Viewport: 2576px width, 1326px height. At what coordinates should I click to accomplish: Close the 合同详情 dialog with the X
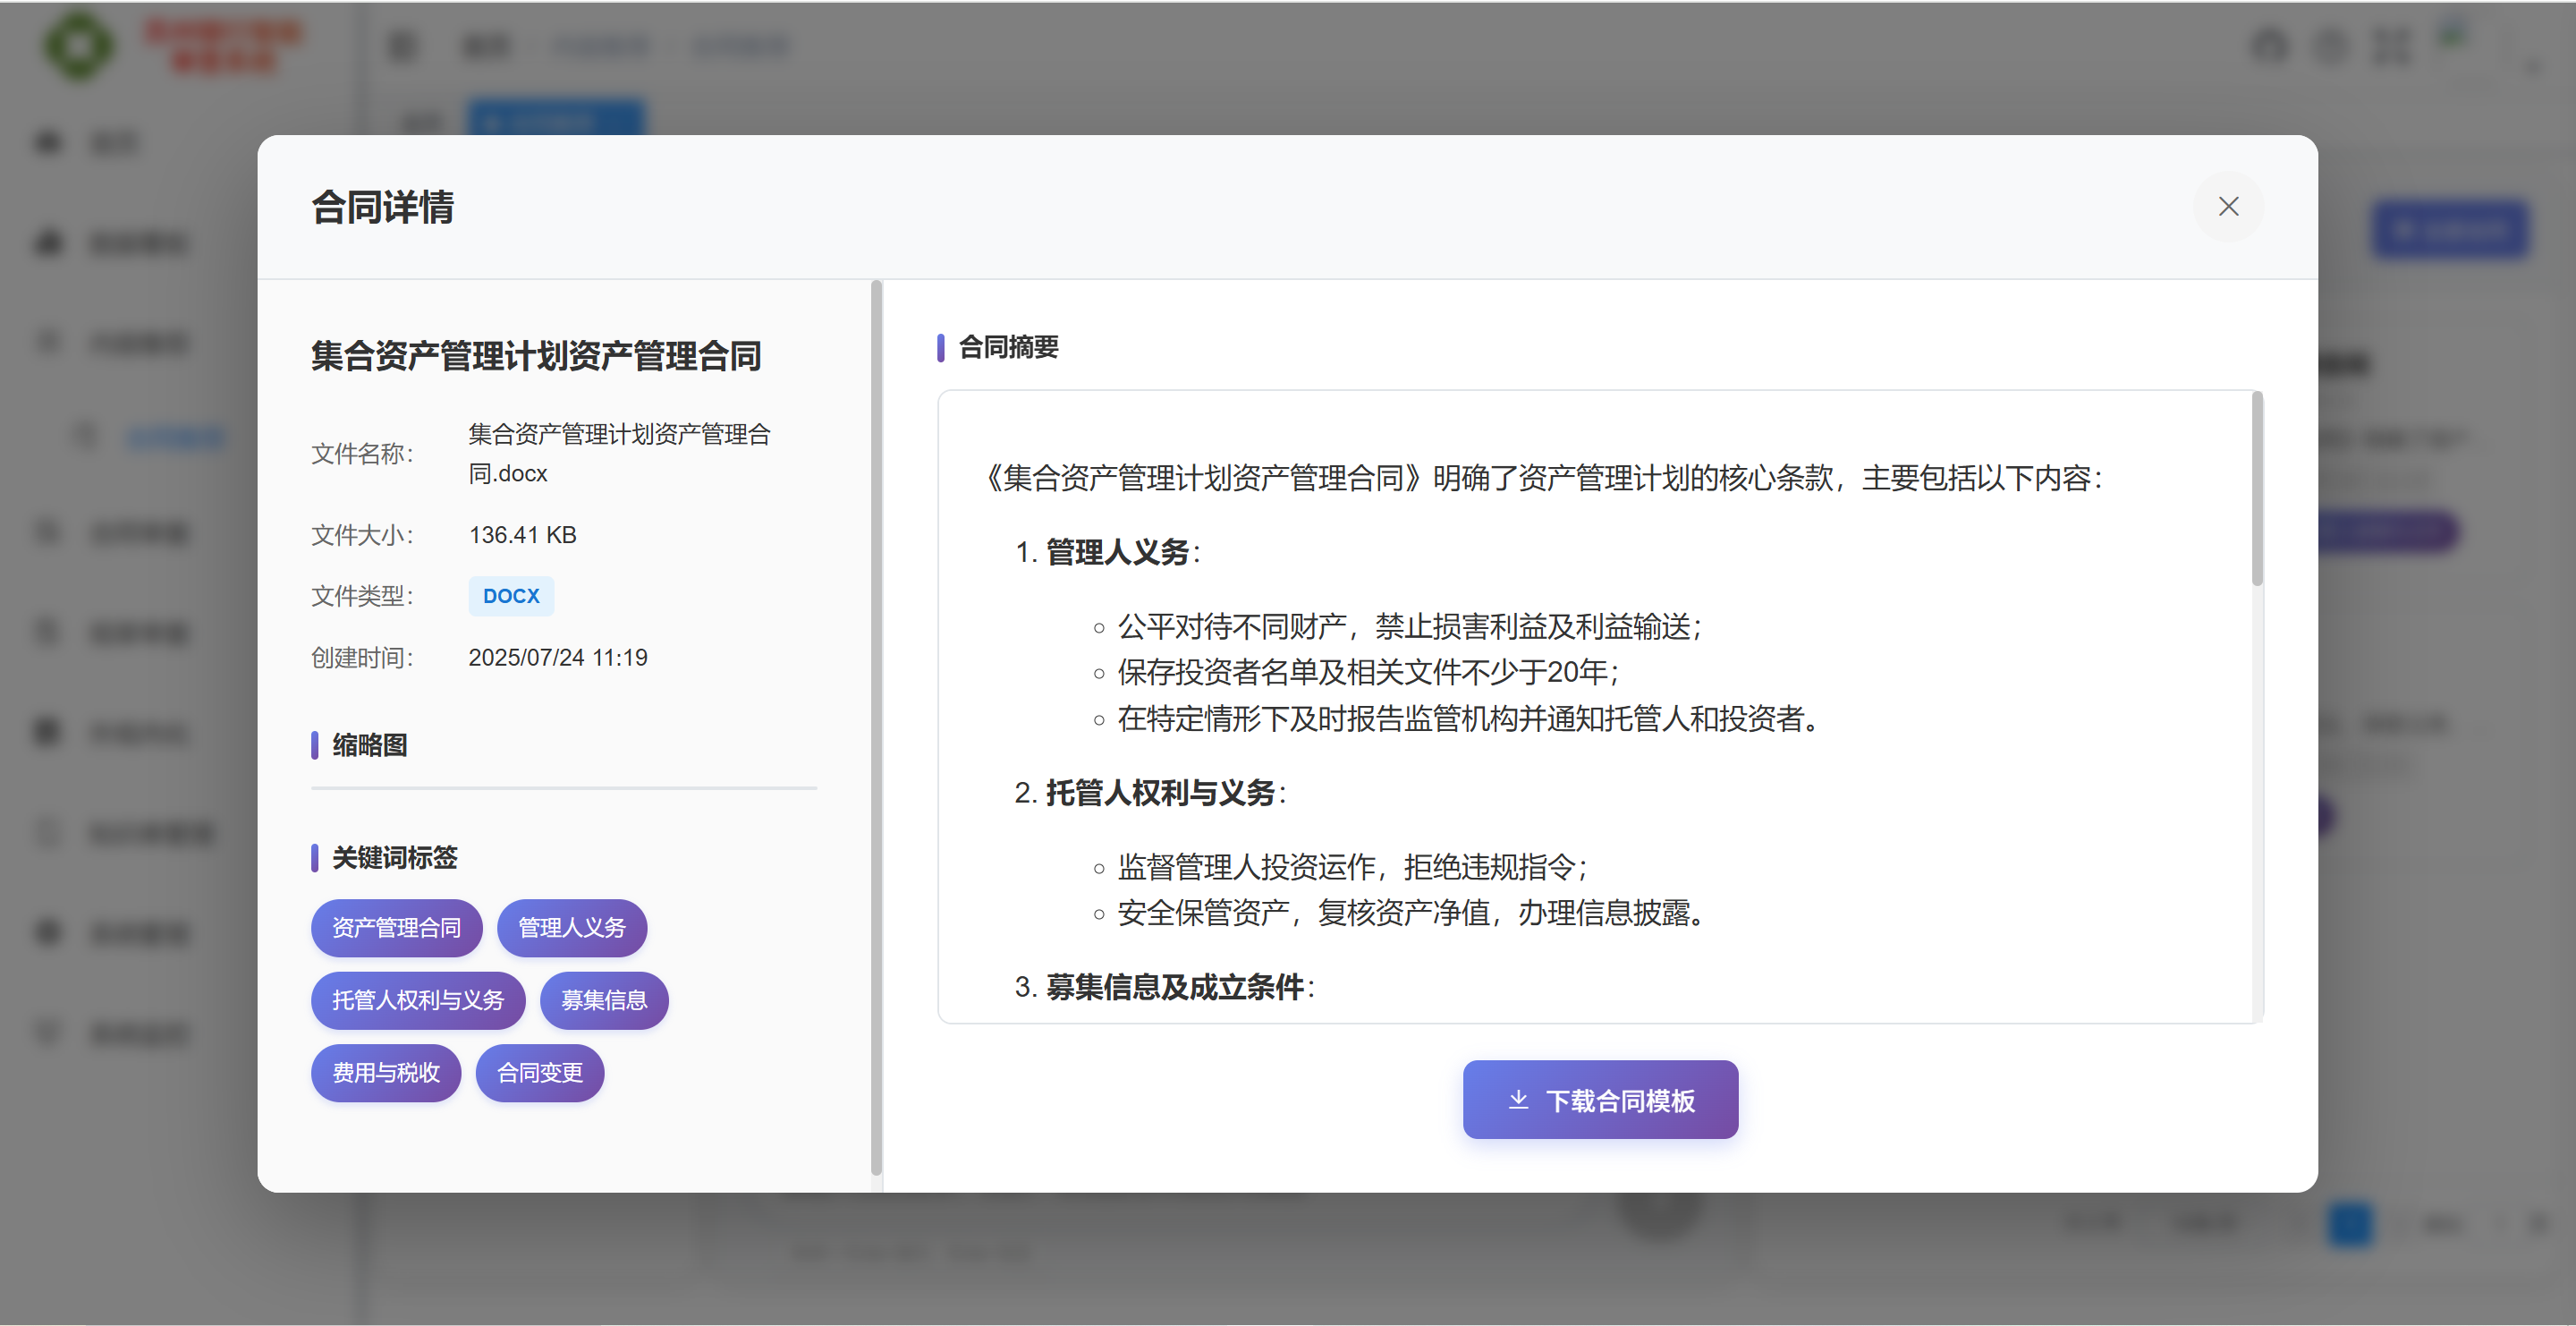click(2228, 207)
